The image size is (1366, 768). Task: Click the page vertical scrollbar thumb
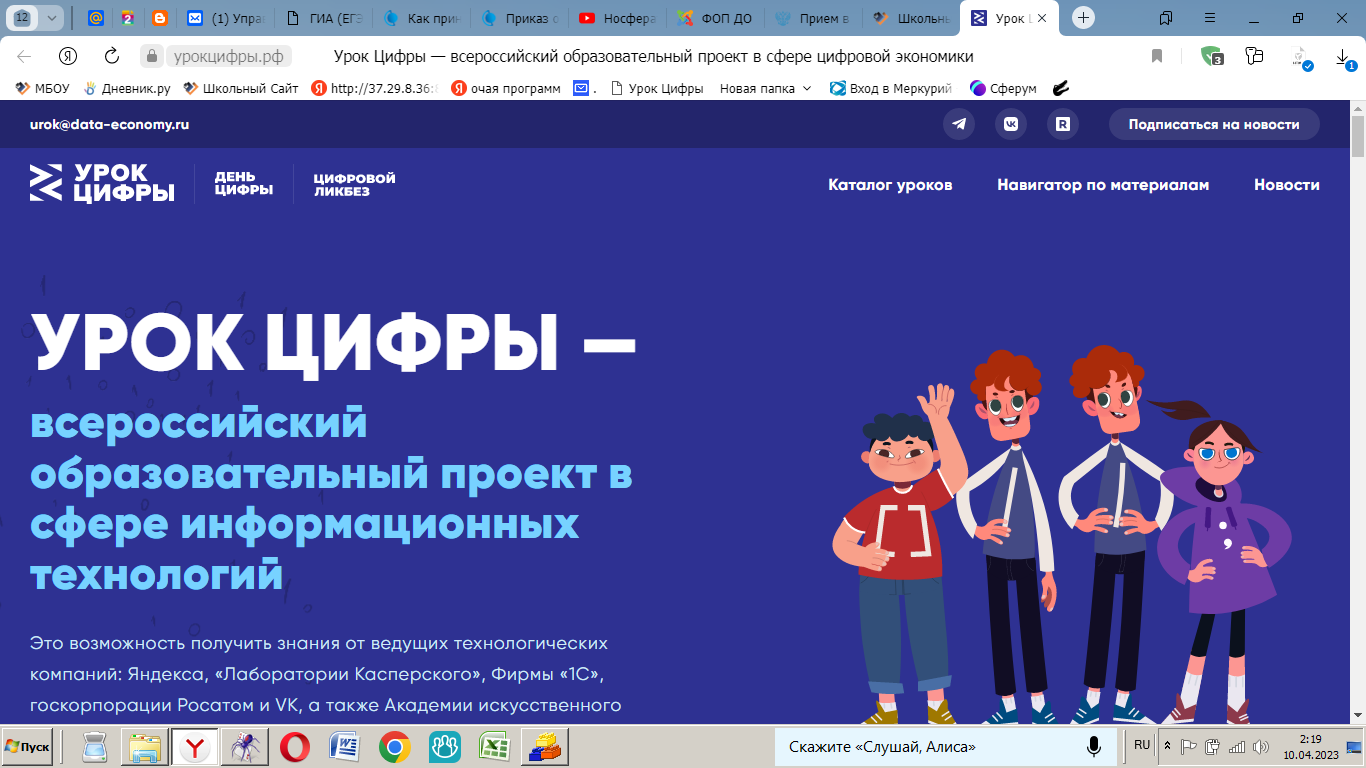tap(1358, 138)
